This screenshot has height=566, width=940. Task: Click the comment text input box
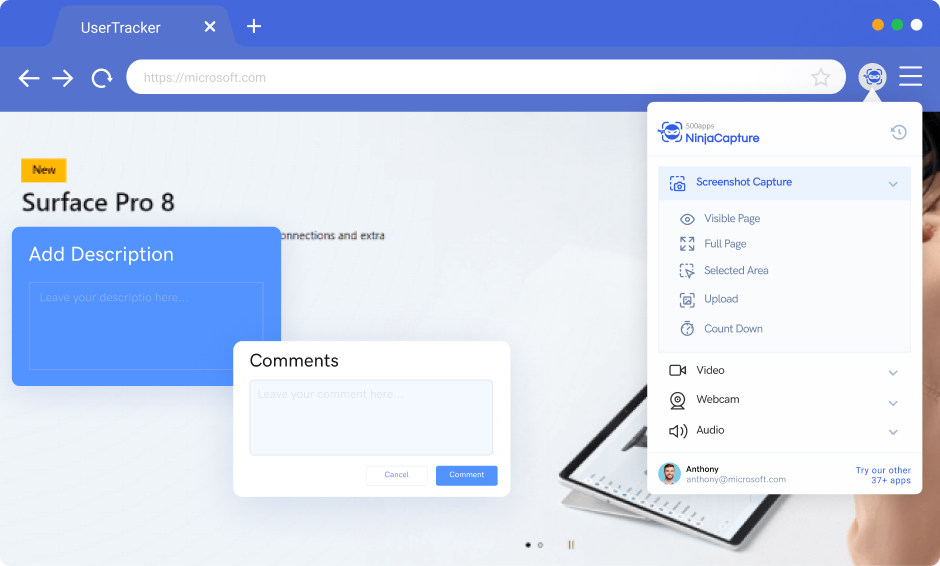coord(371,417)
